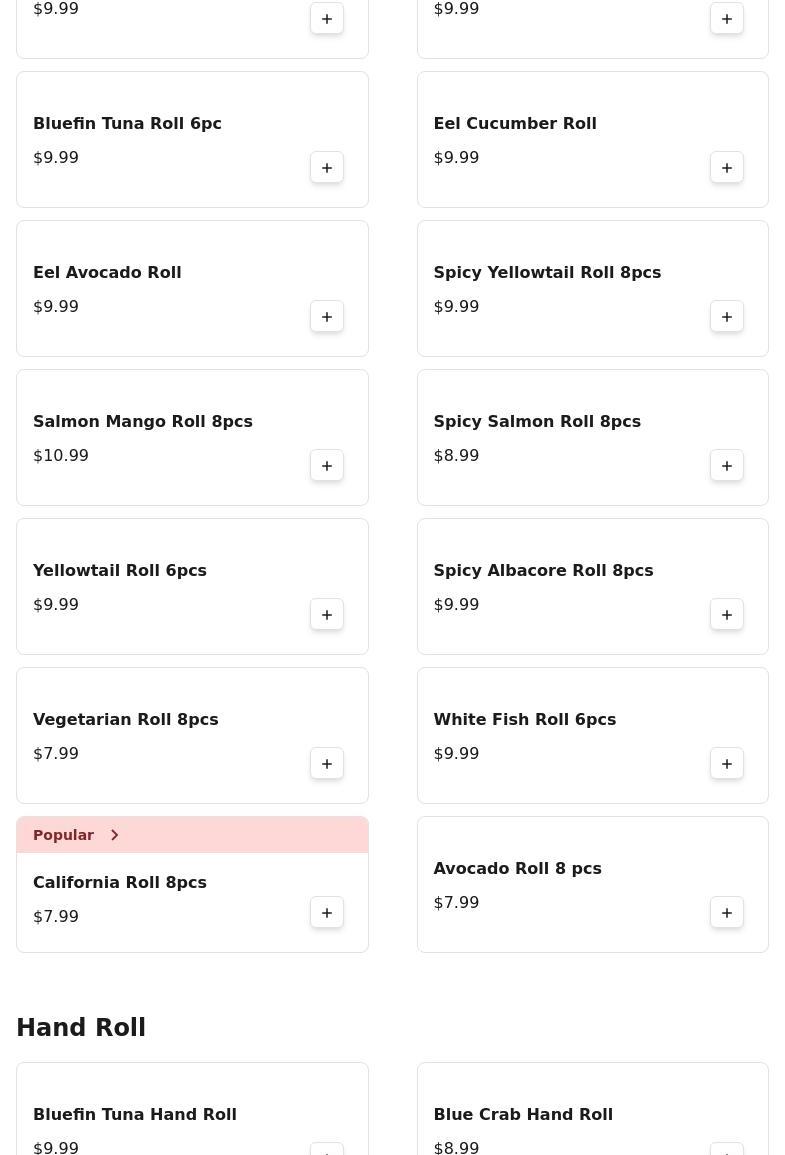Add California Roll 8pcs to cart
The height and width of the screenshot is (1155, 785).
click(327, 913)
